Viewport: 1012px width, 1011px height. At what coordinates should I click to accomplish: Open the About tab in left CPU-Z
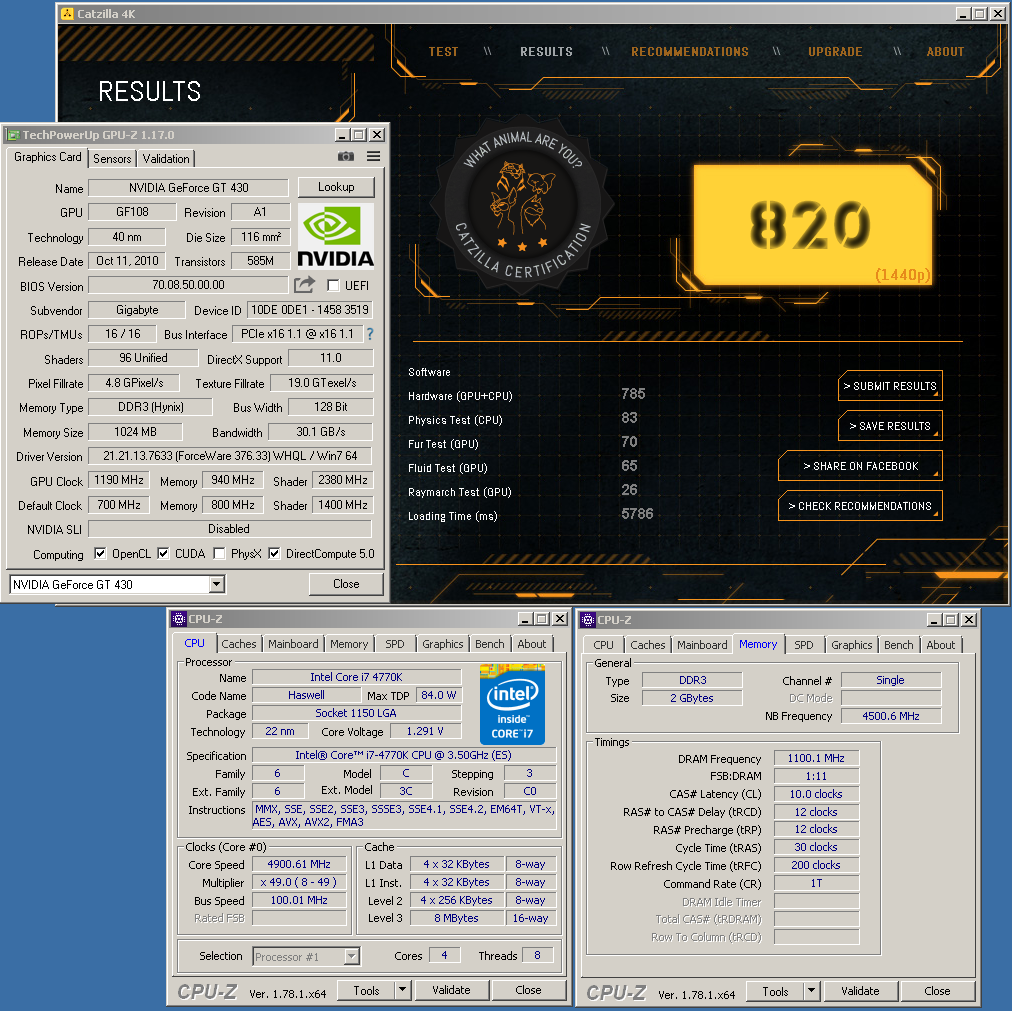pos(532,644)
